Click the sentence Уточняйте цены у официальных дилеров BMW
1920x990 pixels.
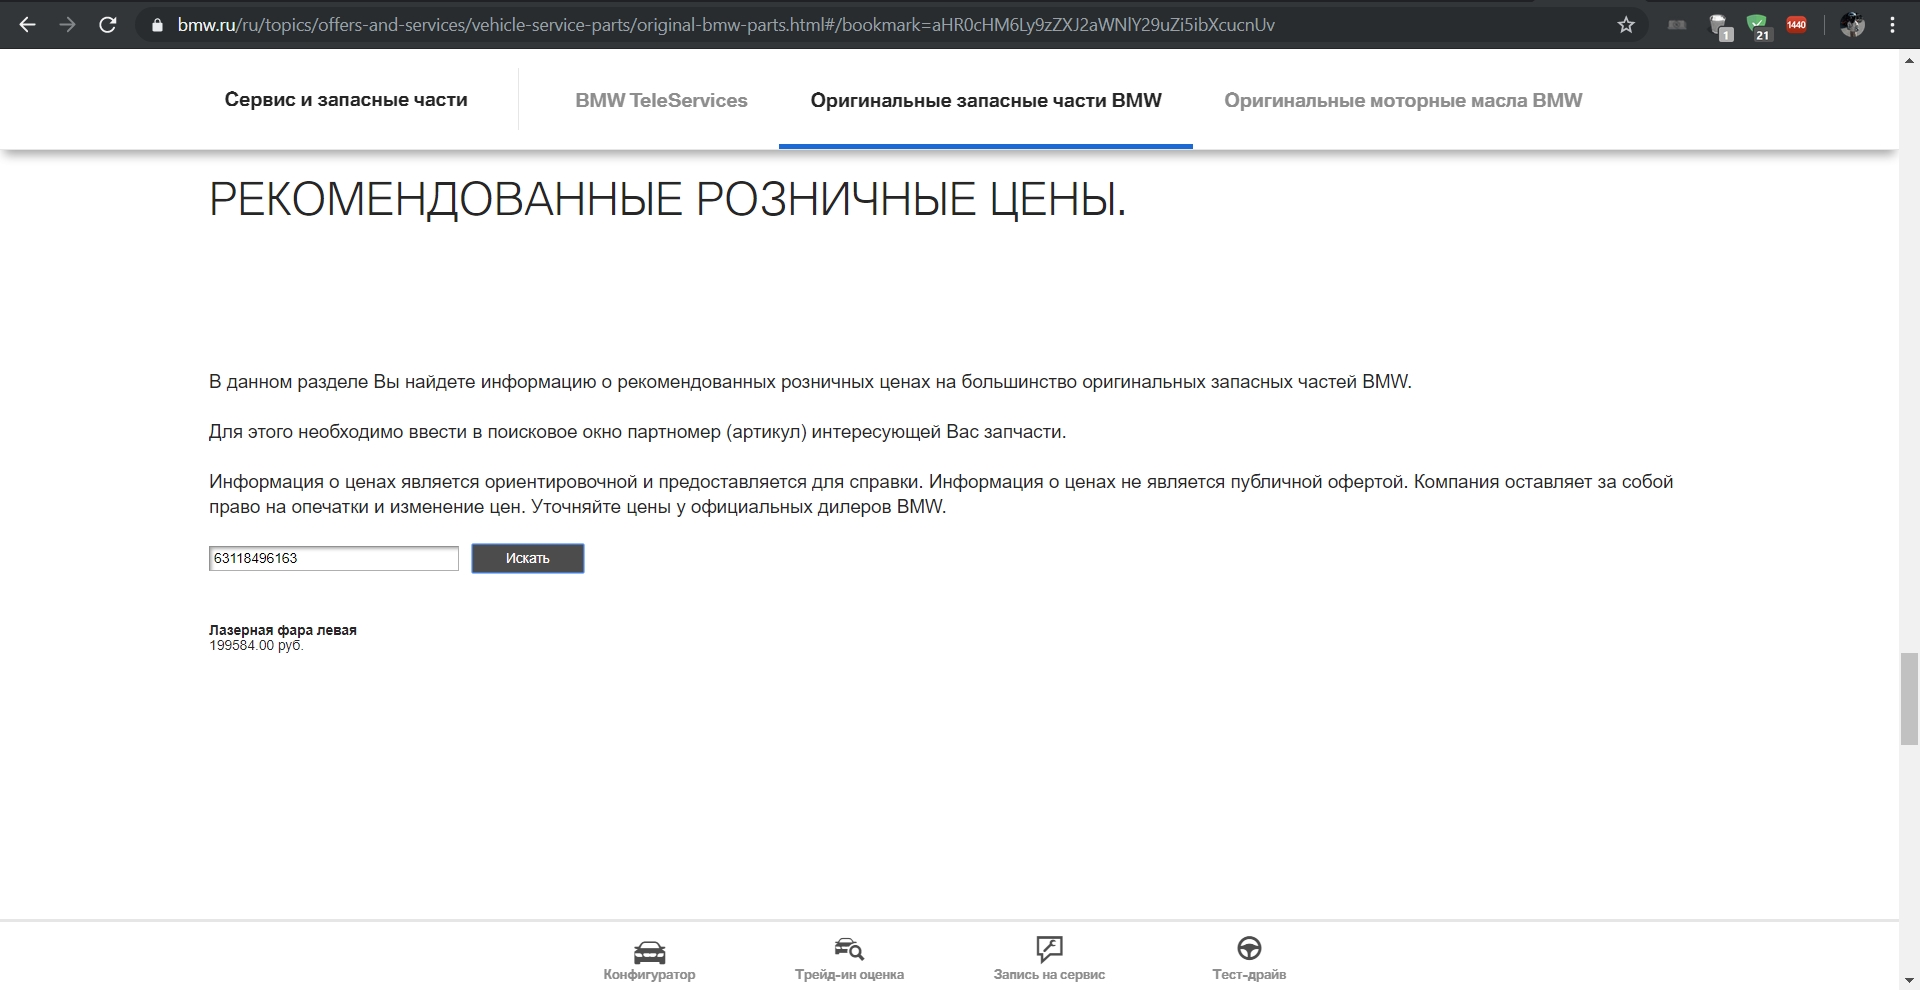click(738, 507)
